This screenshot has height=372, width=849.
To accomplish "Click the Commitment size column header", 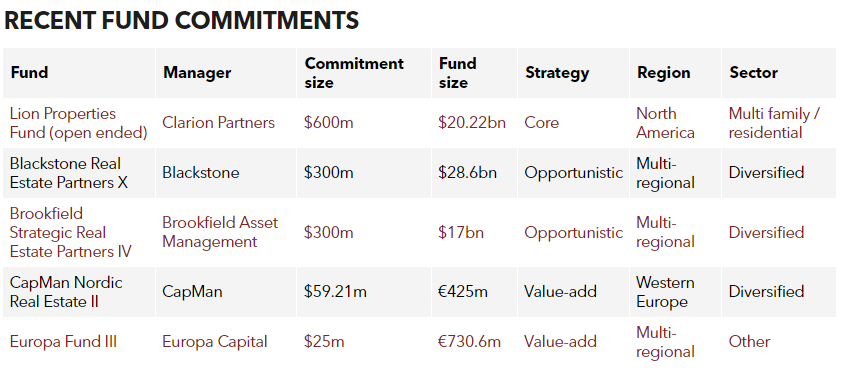I will (354, 73).
